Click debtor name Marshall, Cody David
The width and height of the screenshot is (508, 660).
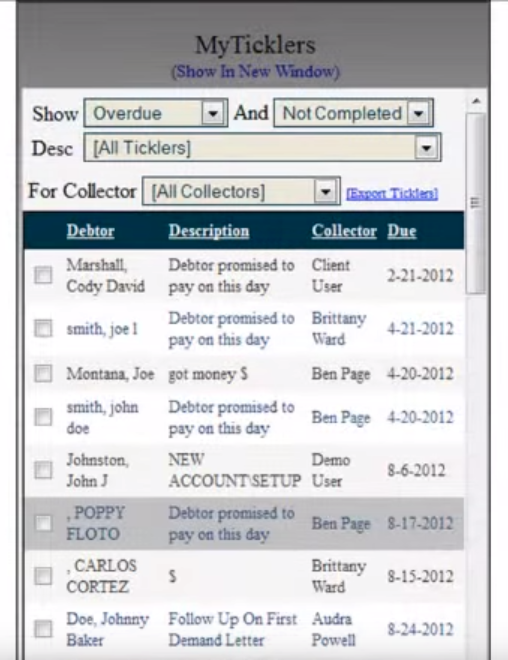tap(105, 276)
